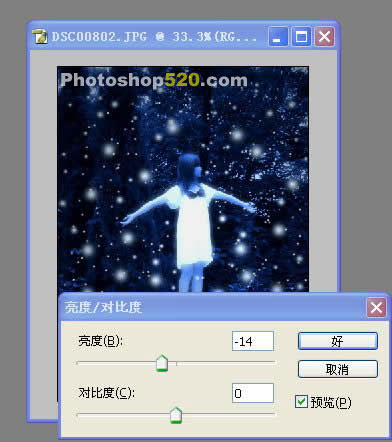This screenshot has width=392, height=442.
Task: Maximize the DSC00802.JPG document window
Action: click(x=301, y=37)
